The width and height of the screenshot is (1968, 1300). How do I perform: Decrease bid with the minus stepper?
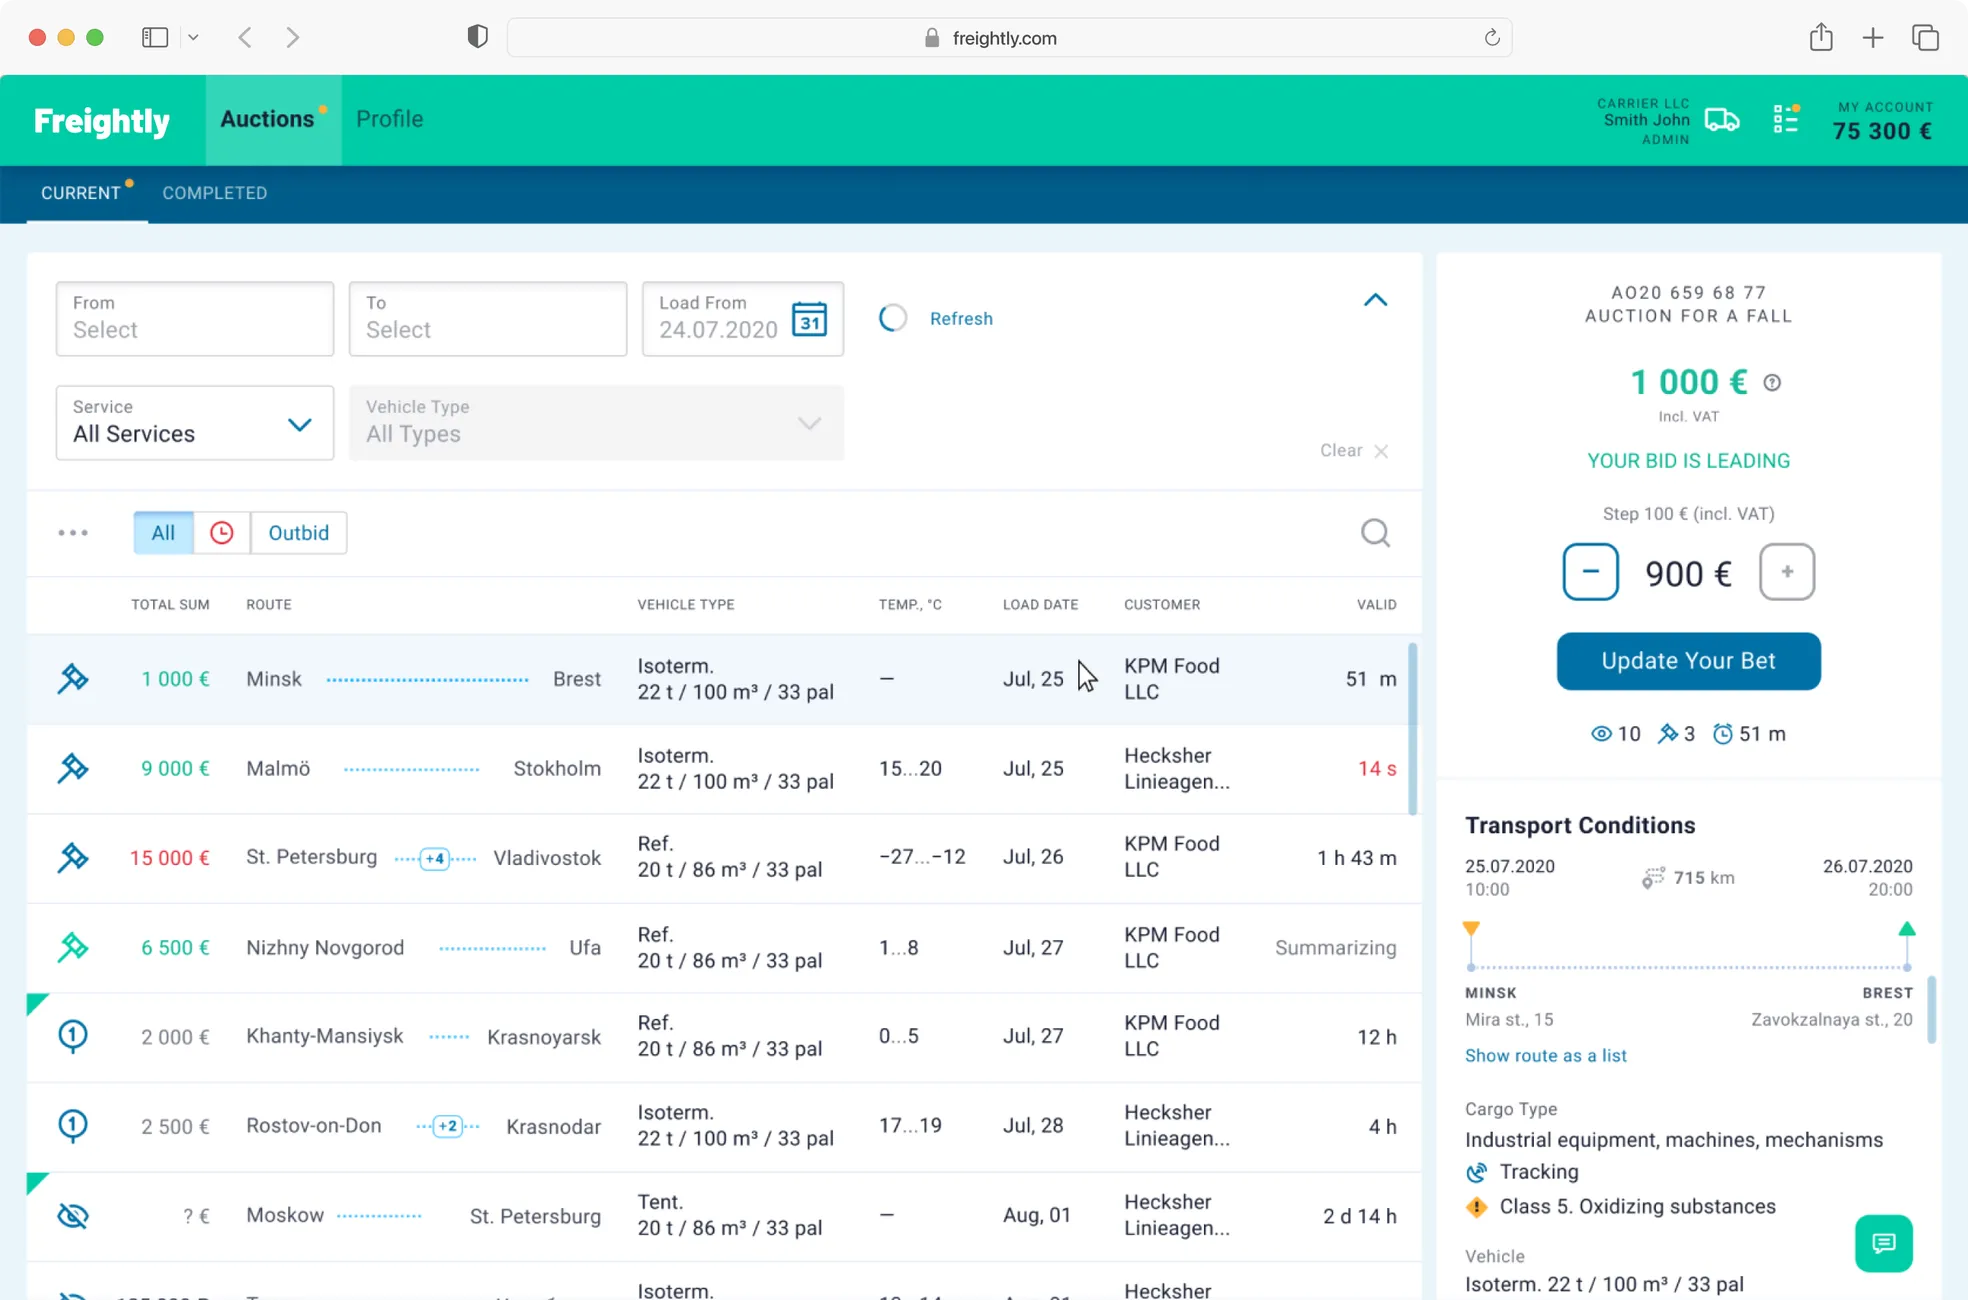1590,572
